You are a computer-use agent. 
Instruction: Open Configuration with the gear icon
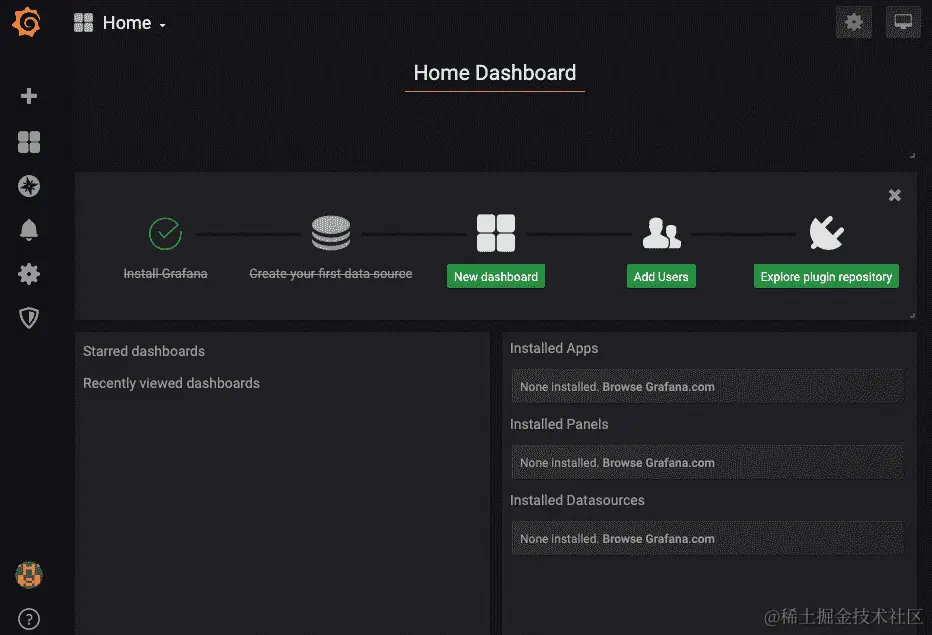click(28, 273)
